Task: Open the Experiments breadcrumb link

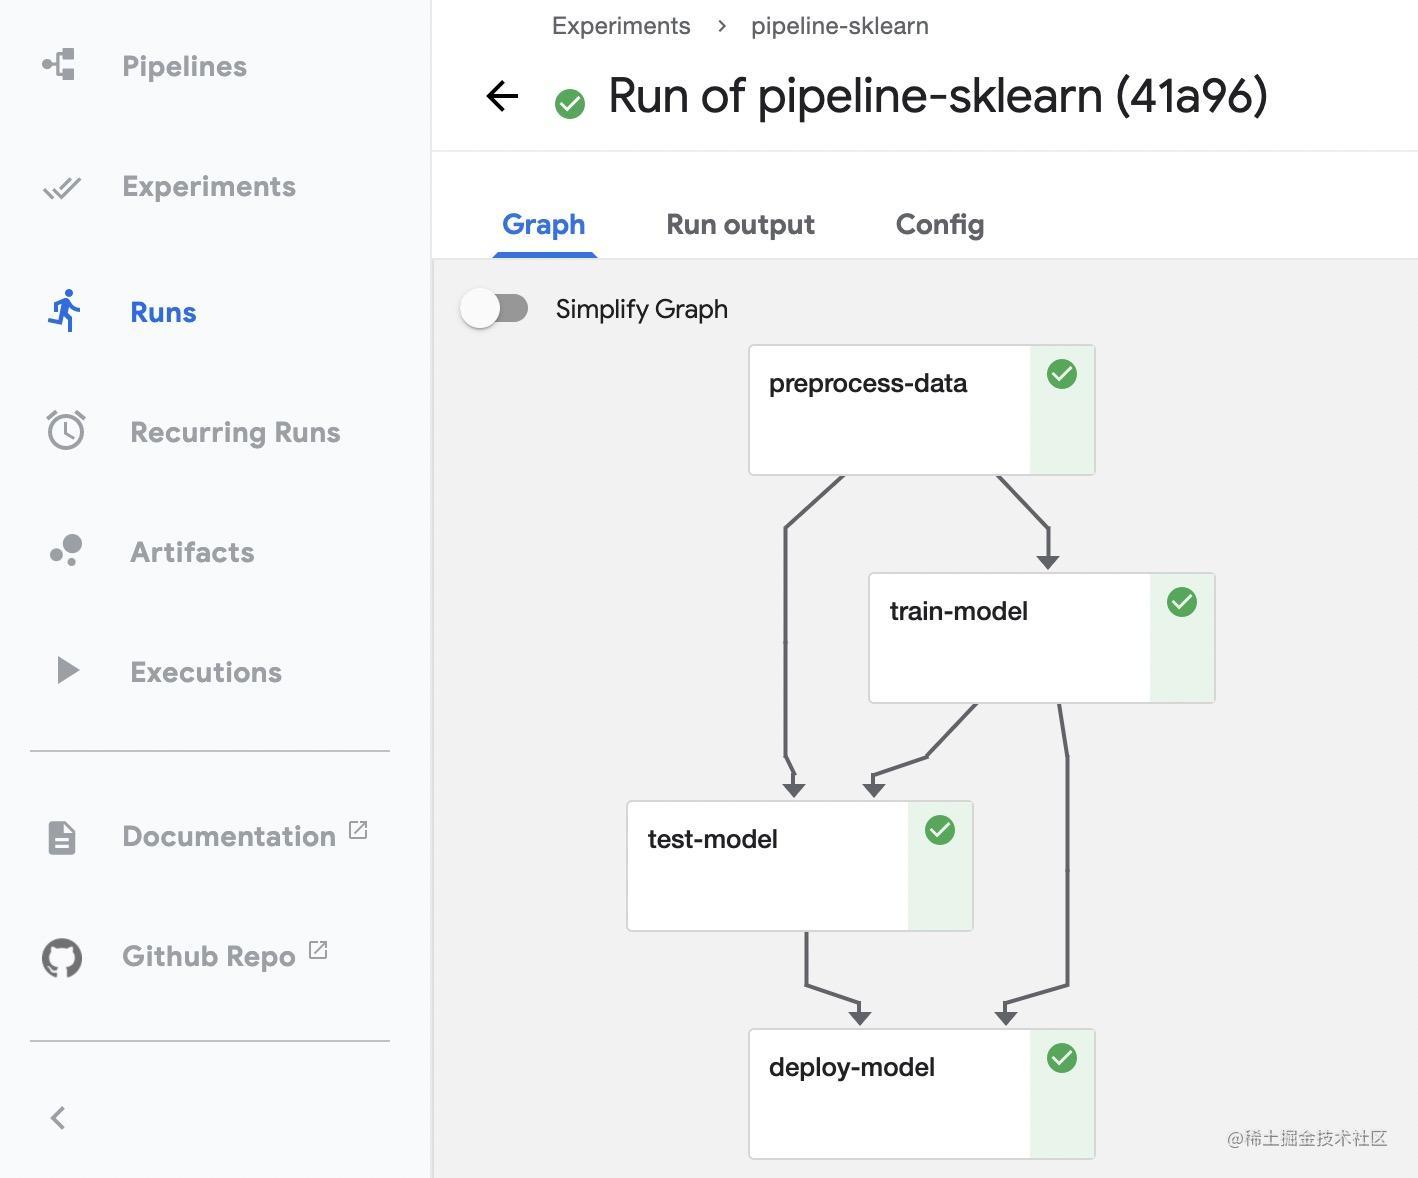Action: 620,25
